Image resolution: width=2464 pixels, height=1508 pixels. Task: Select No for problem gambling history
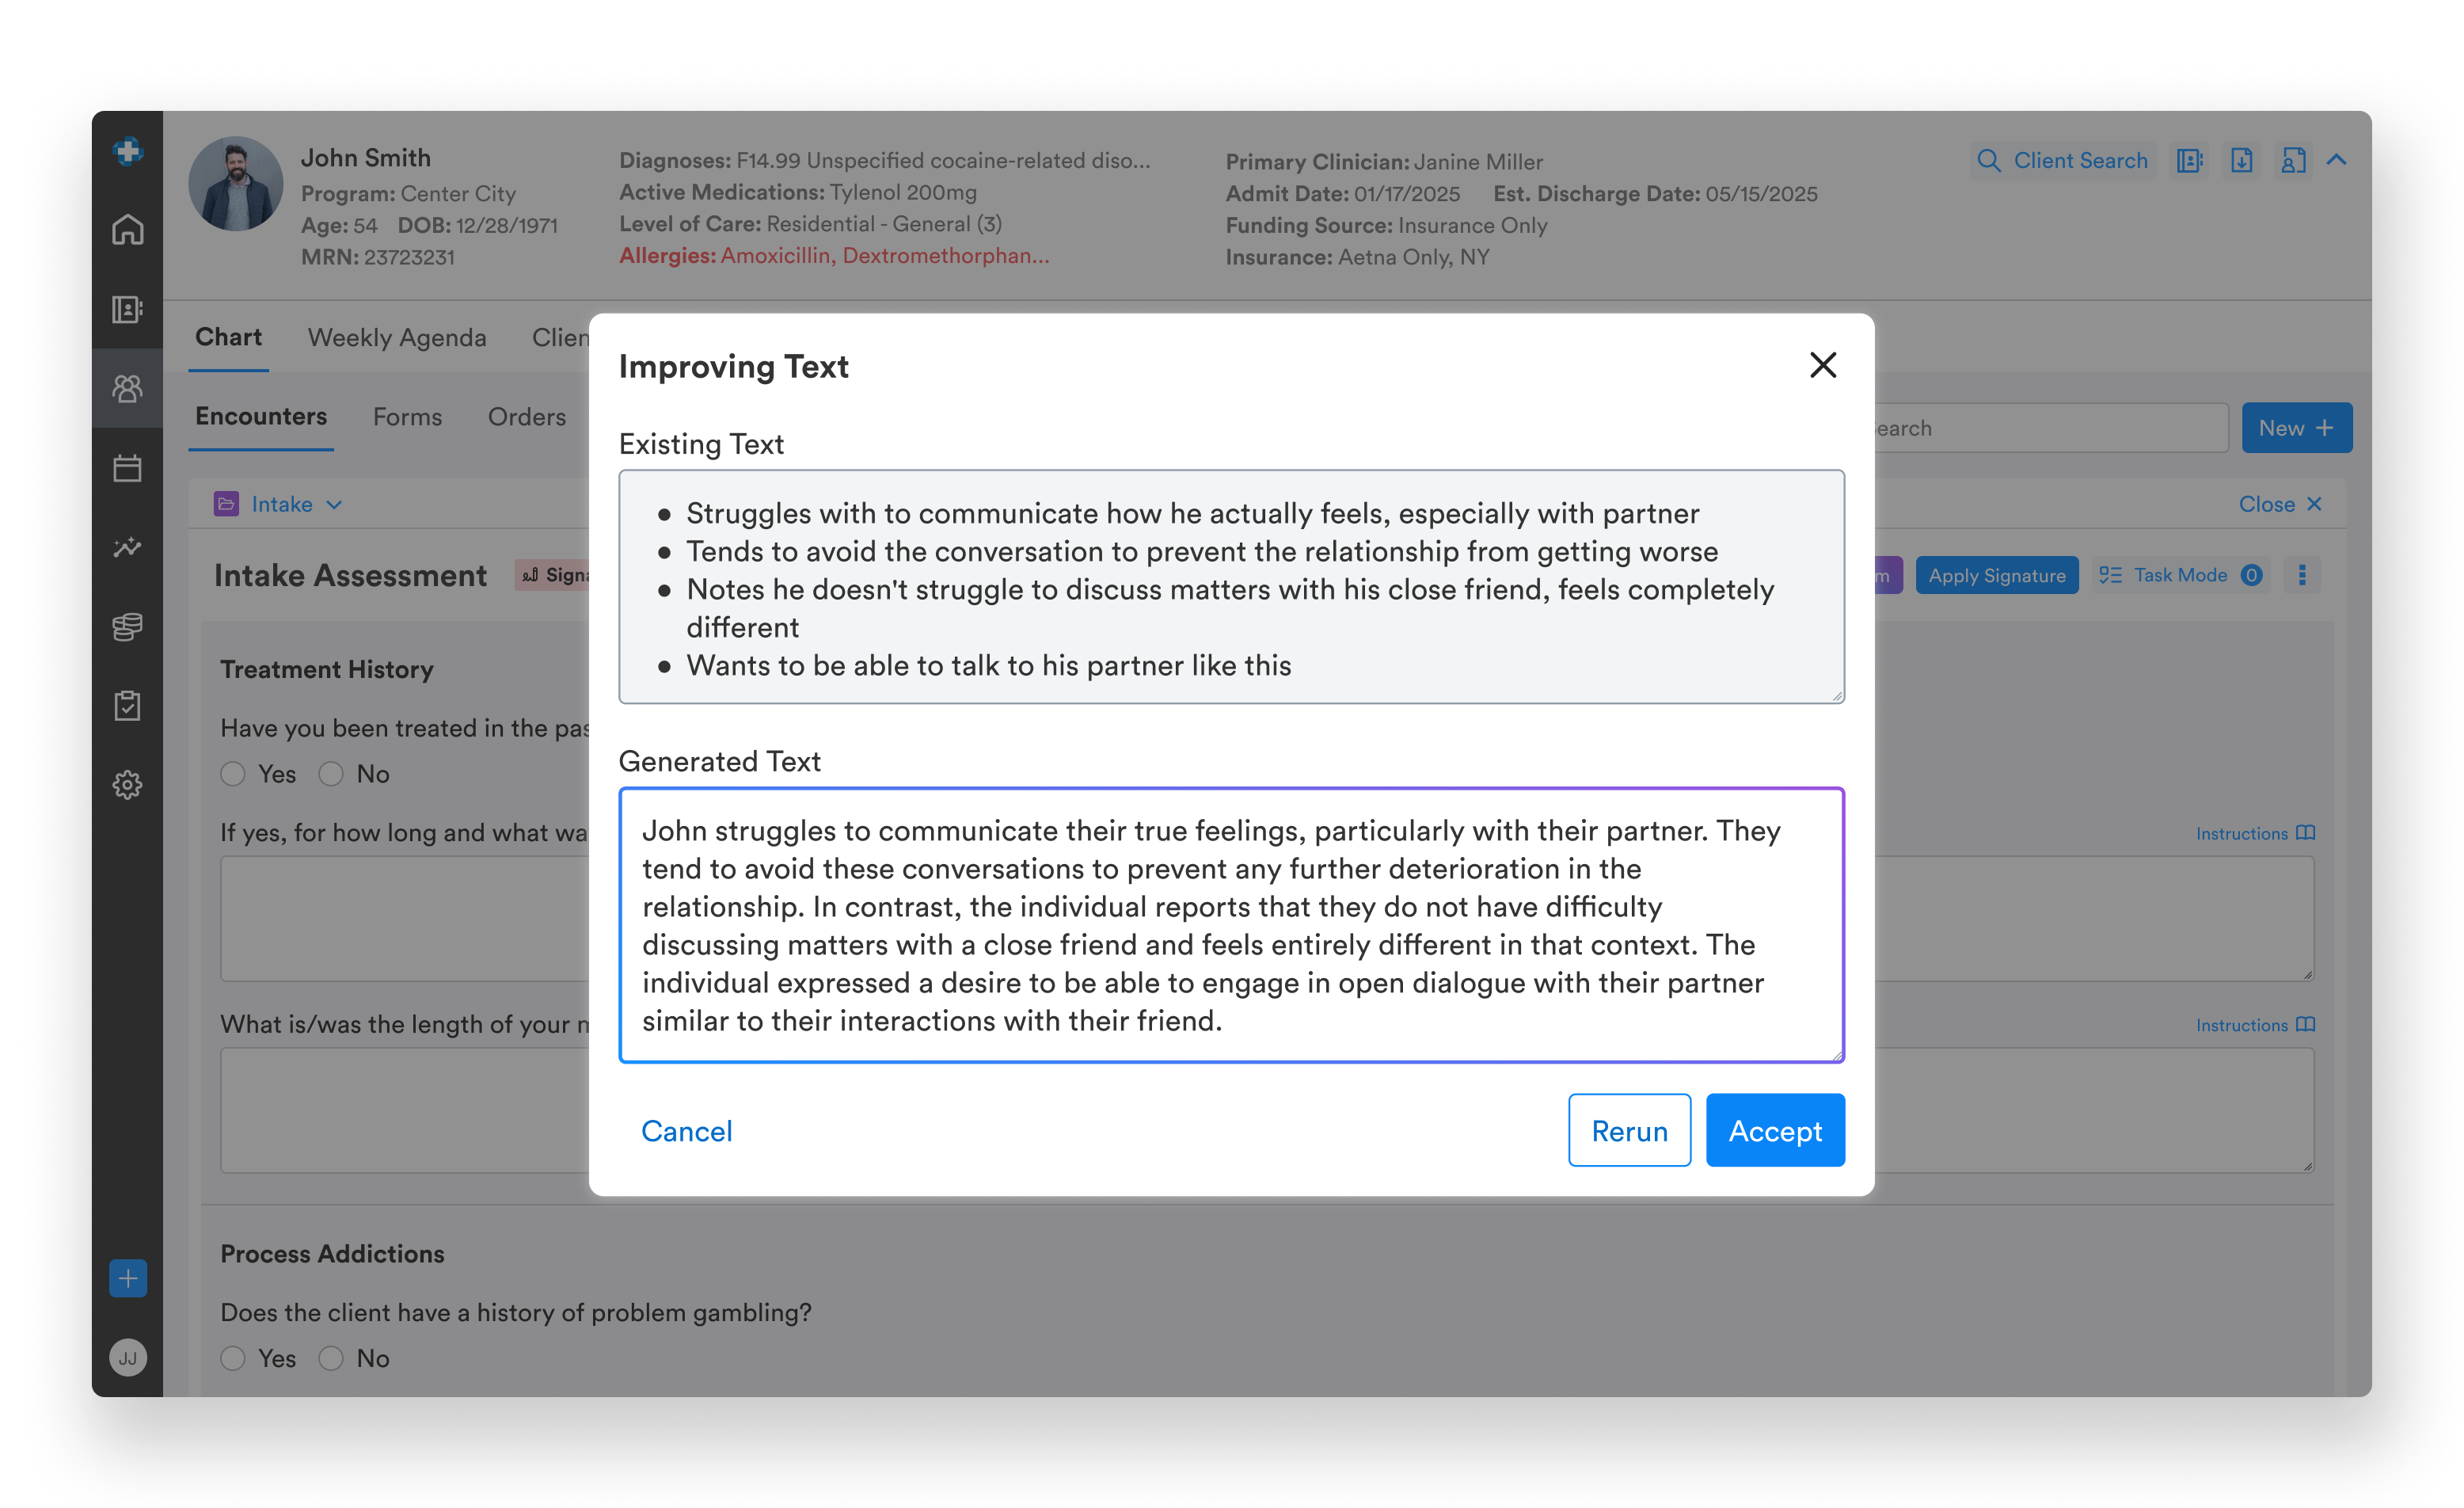(x=331, y=1358)
